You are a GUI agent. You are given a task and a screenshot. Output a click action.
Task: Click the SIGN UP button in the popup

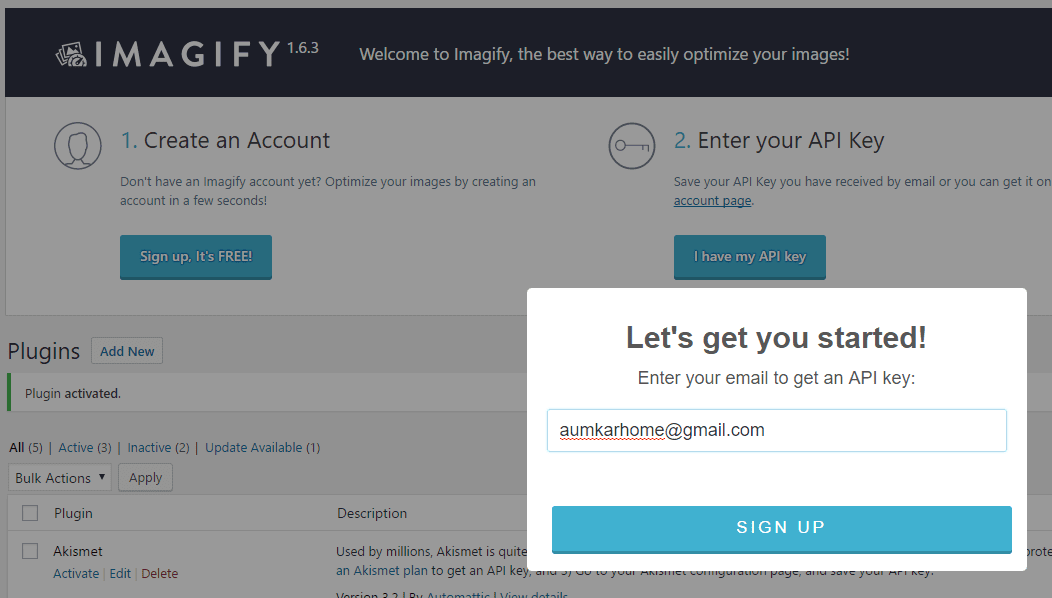(782, 529)
